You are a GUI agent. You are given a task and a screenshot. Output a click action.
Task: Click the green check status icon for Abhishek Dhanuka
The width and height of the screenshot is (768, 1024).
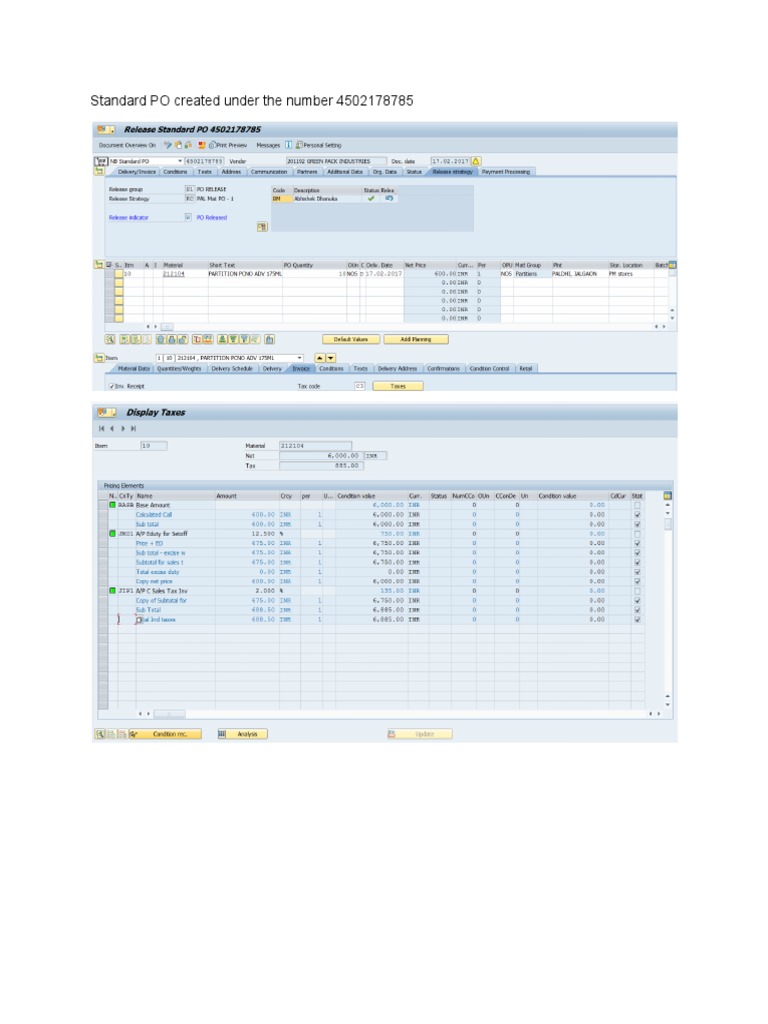(371, 198)
